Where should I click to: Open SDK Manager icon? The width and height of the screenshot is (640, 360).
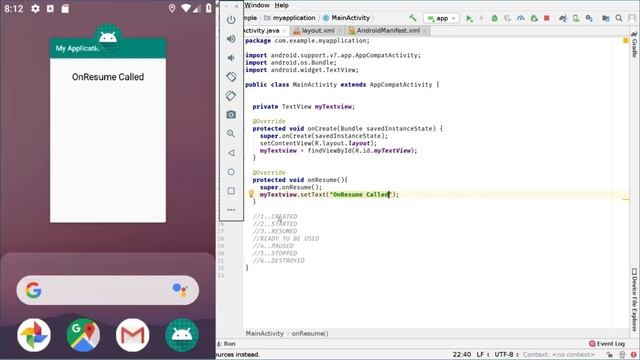[589, 18]
